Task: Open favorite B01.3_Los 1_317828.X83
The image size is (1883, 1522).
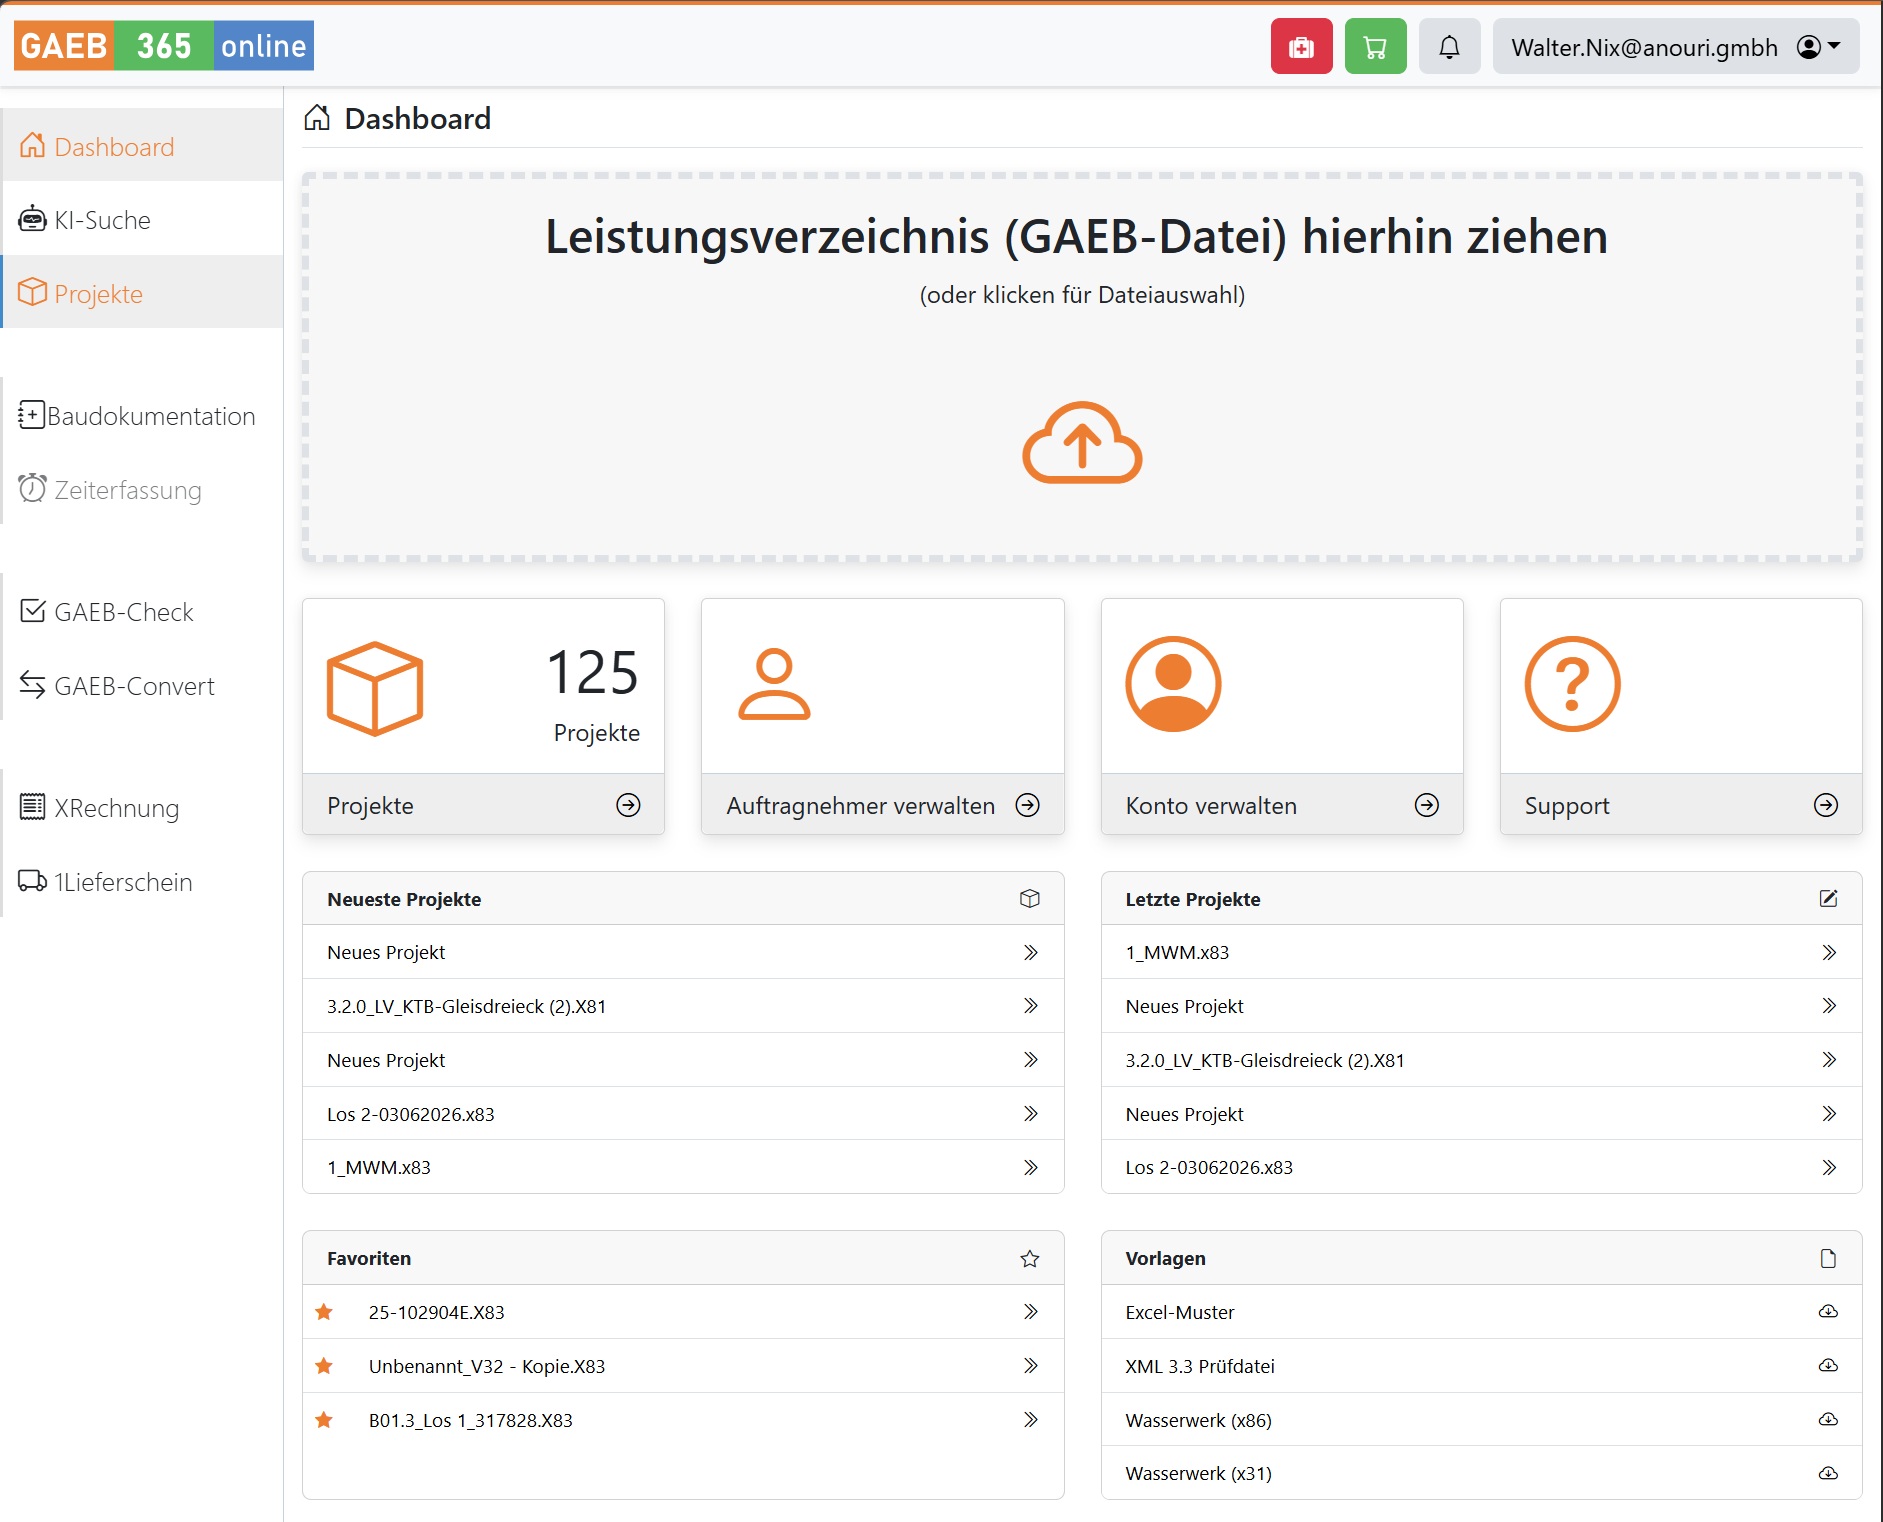Action: click(683, 1420)
